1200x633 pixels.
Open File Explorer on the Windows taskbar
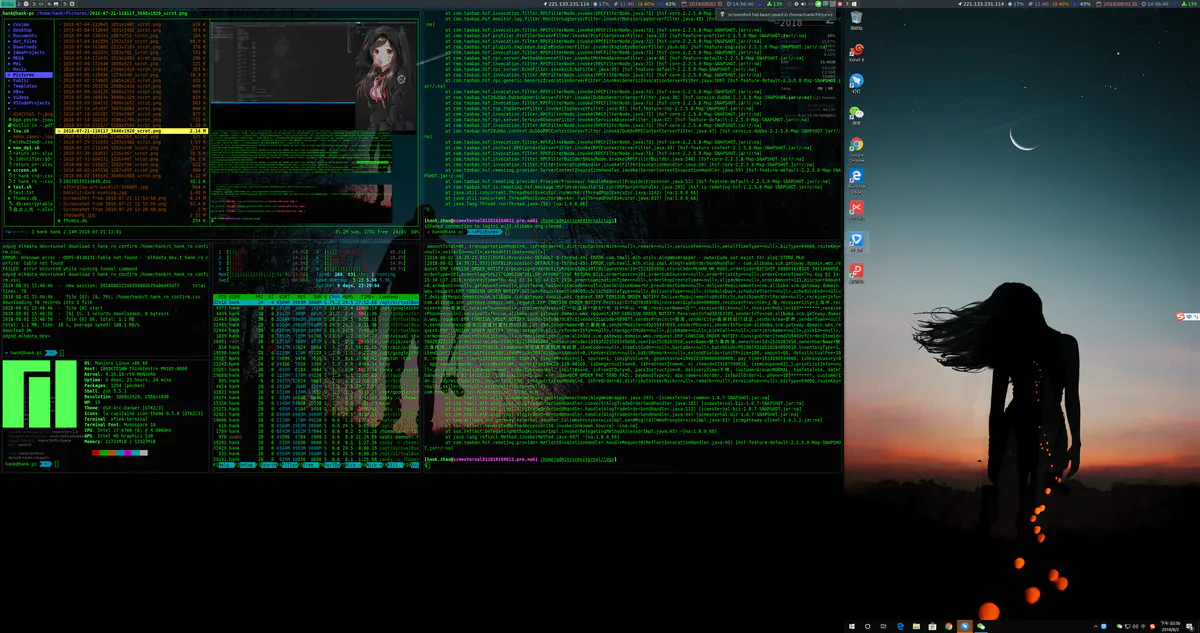point(916,626)
